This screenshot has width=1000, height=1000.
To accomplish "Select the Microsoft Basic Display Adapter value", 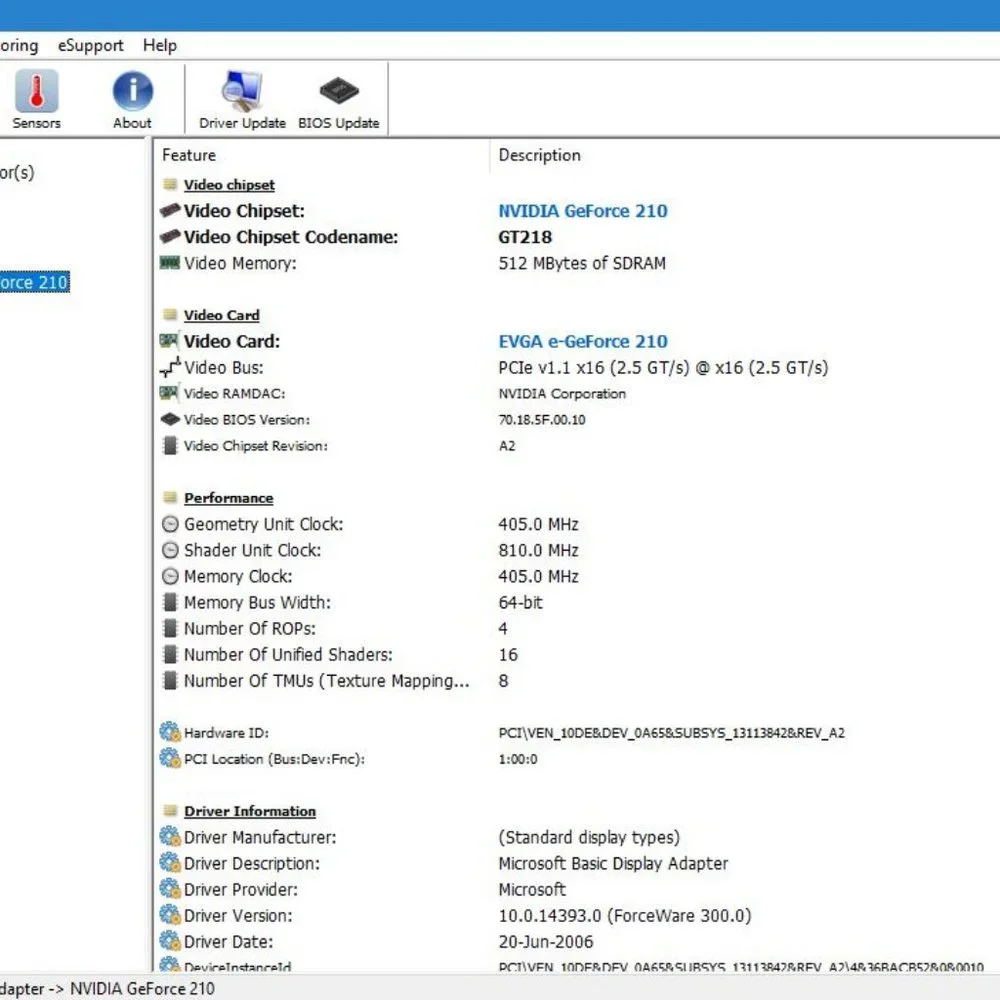I will click(x=613, y=864).
